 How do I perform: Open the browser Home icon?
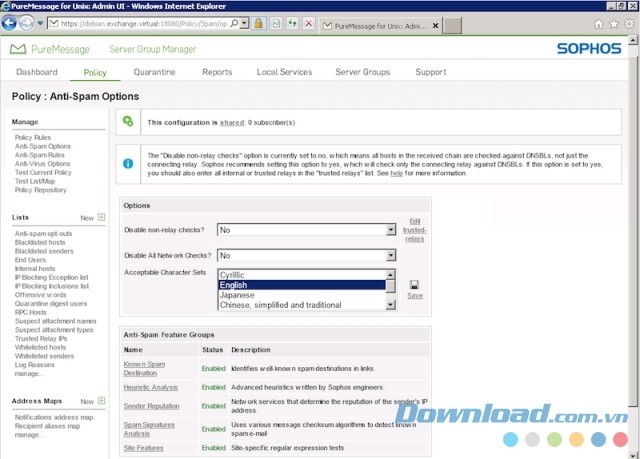tap(598, 23)
